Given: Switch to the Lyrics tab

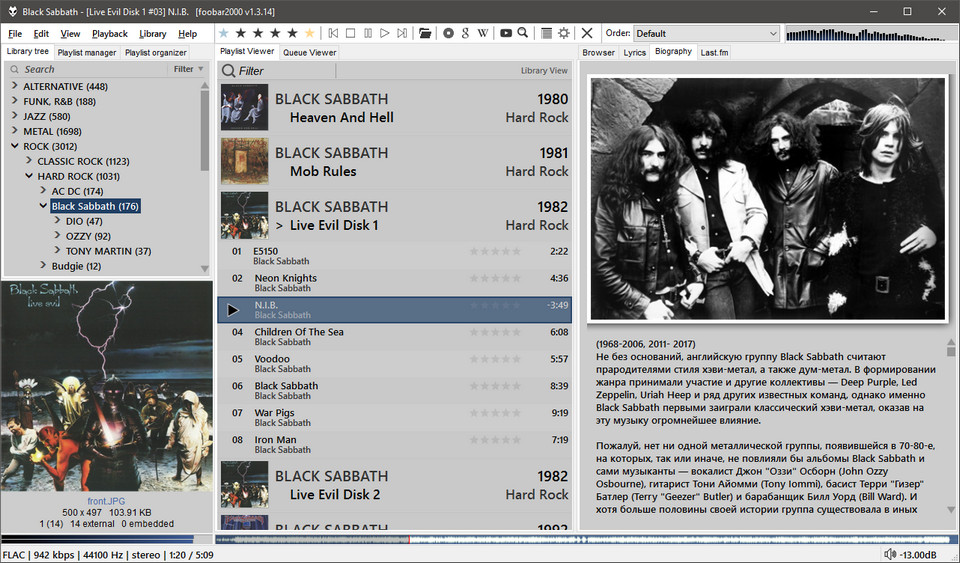Looking at the screenshot, I should coord(634,52).
